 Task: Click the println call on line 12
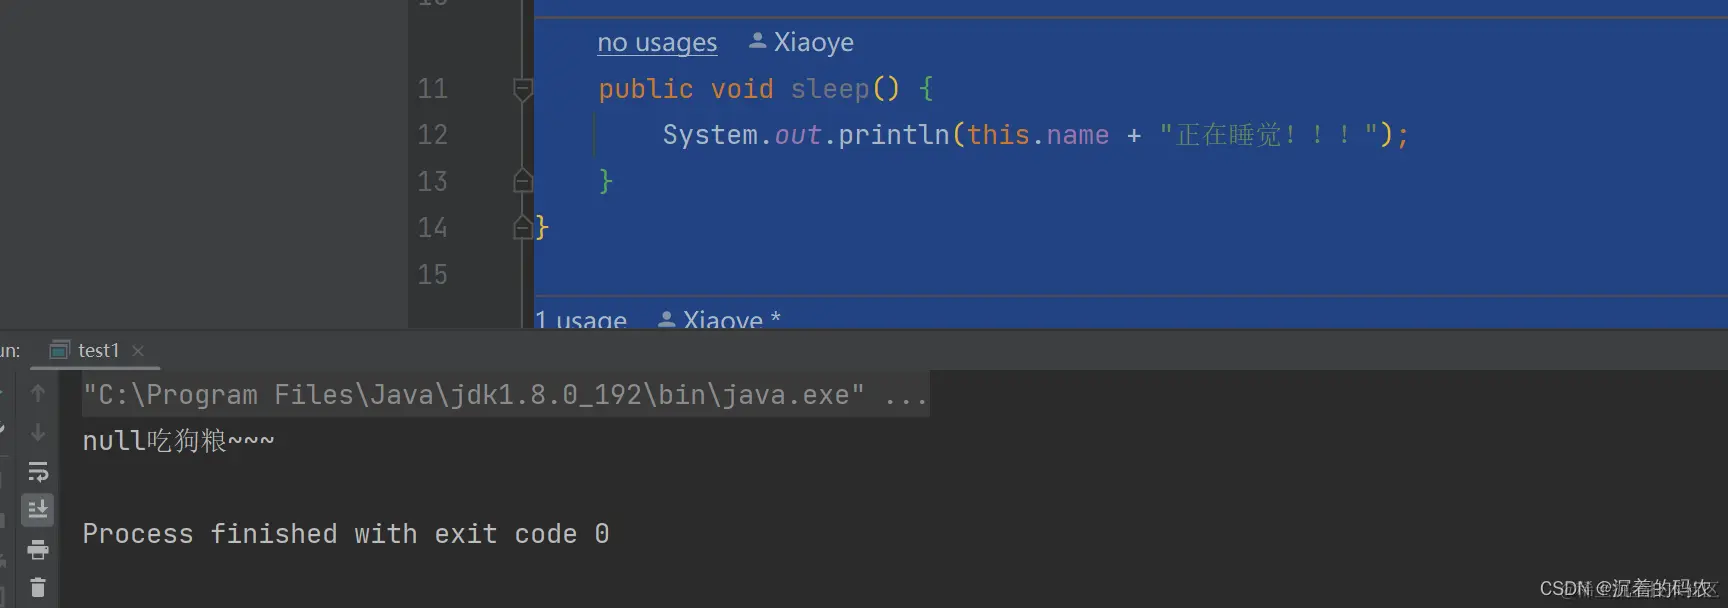(x=893, y=135)
